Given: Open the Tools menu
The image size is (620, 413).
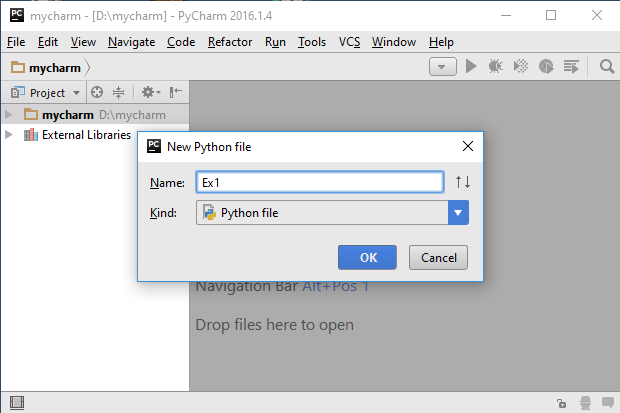Looking at the screenshot, I should [312, 42].
